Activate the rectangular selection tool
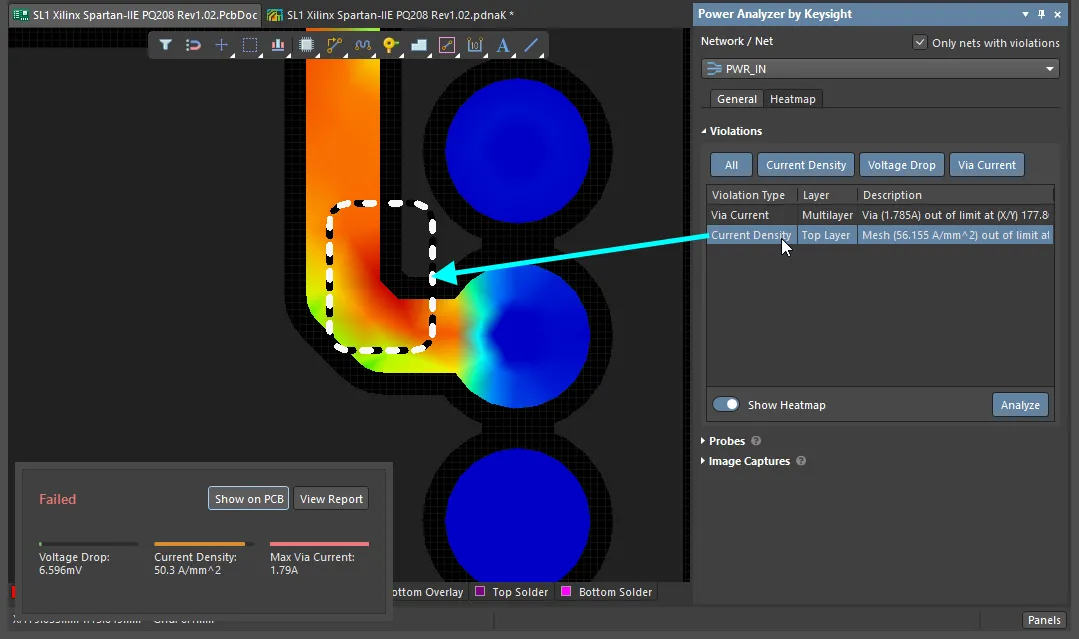The height and width of the screenshot is (639, 1079). 250,44
